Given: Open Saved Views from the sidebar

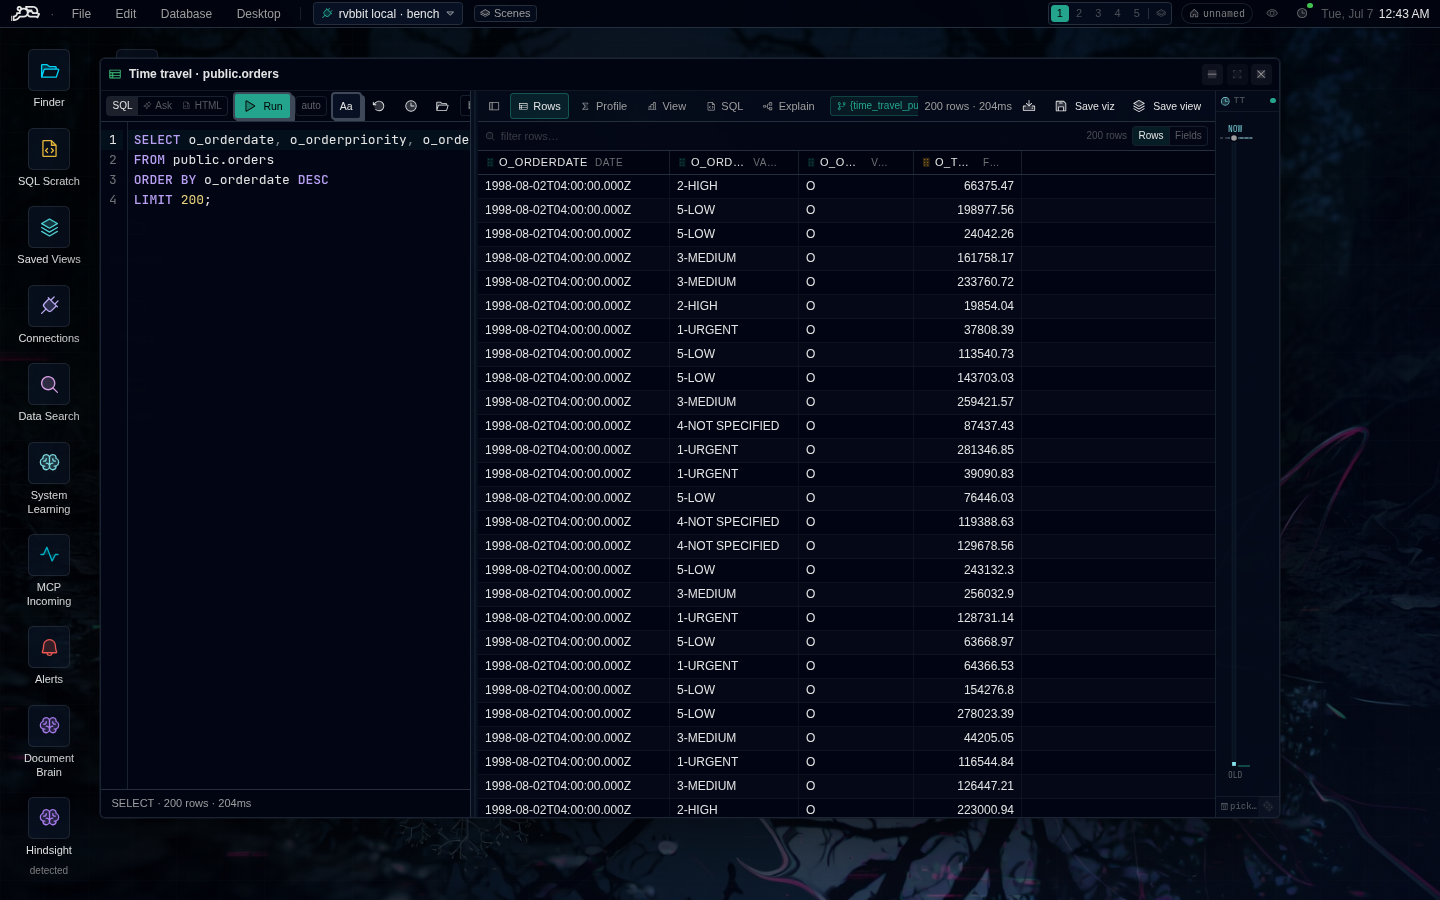Looking at the screenshot, I should point(49,227).
